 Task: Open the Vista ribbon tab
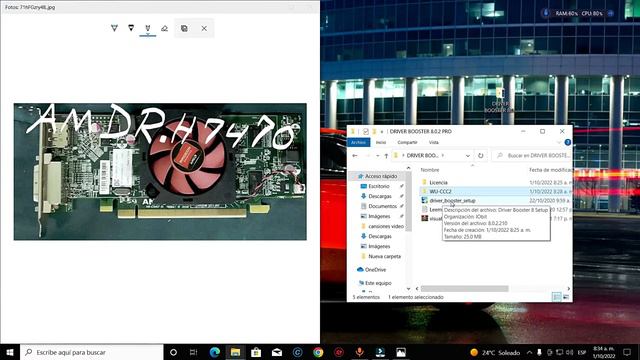(x=433, y=142)
